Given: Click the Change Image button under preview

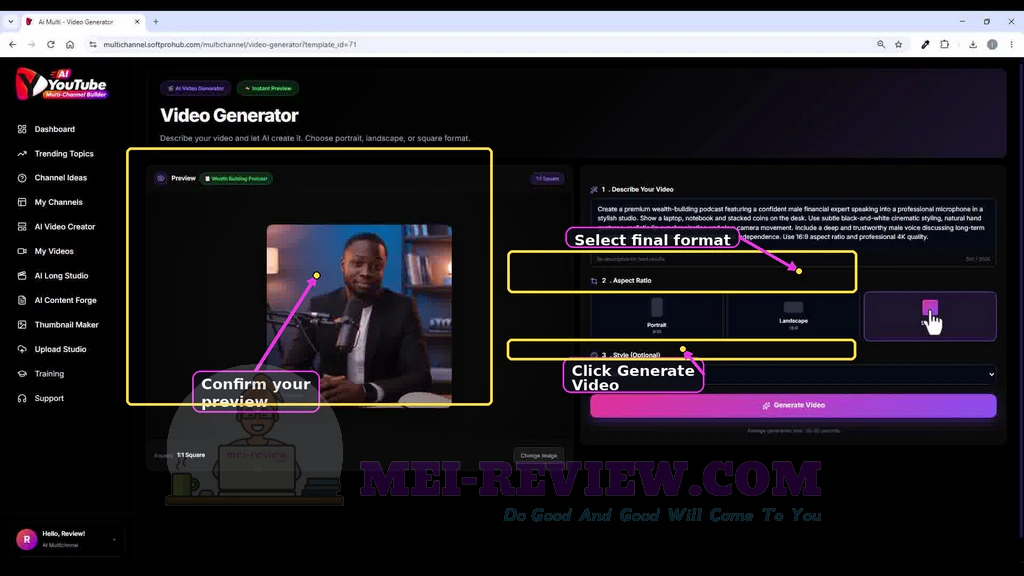Looking at the screenshot, I should [538, 455].
